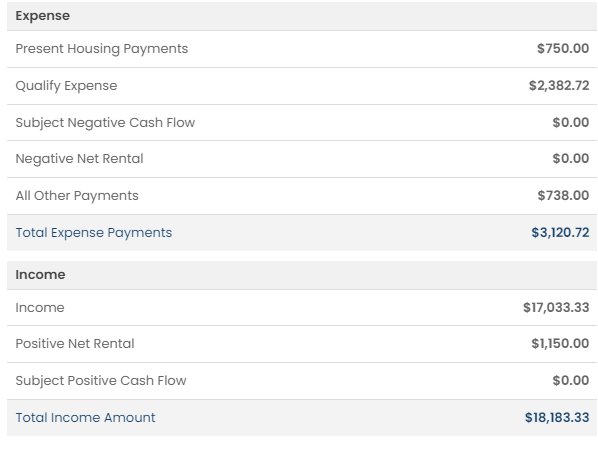This screenshot has height=452, width=598.
Task: Click the $3,120.72 total expense amount
Action: [560, 232]
